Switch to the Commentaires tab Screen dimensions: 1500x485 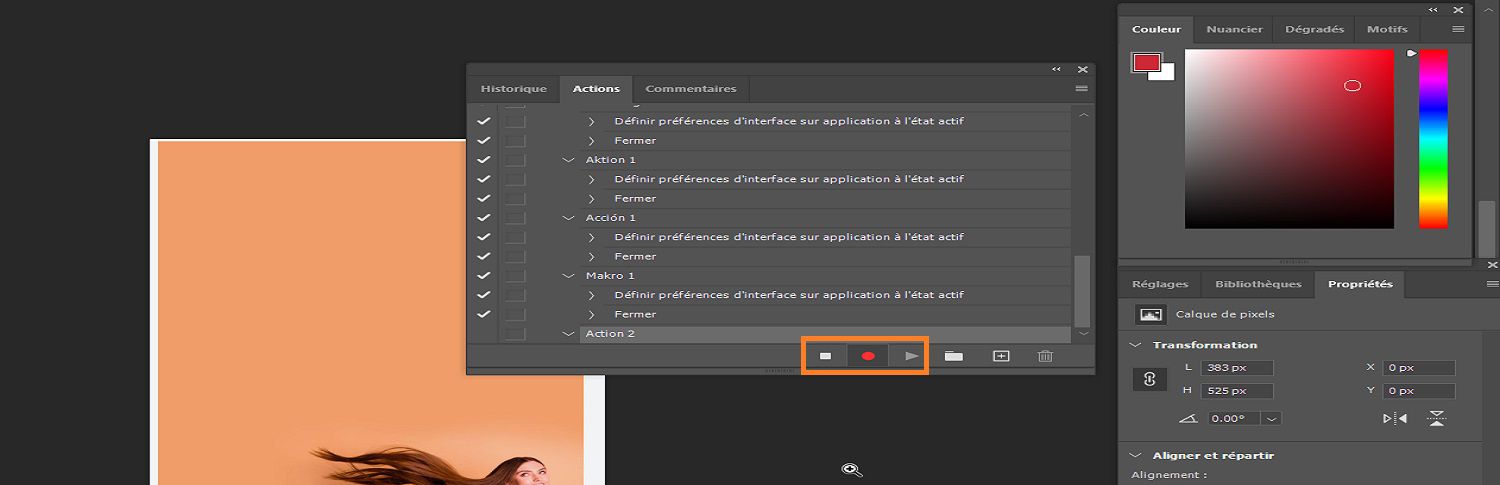(691, 89)
